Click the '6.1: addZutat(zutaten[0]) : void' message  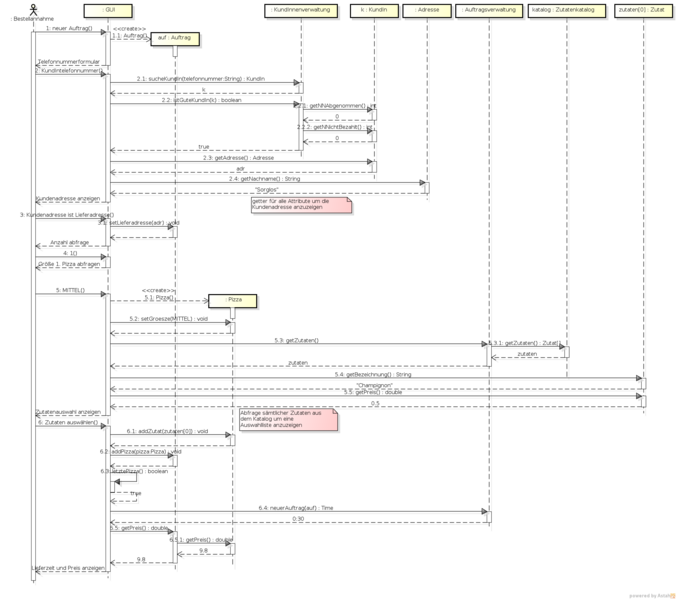tap(167, 431)
